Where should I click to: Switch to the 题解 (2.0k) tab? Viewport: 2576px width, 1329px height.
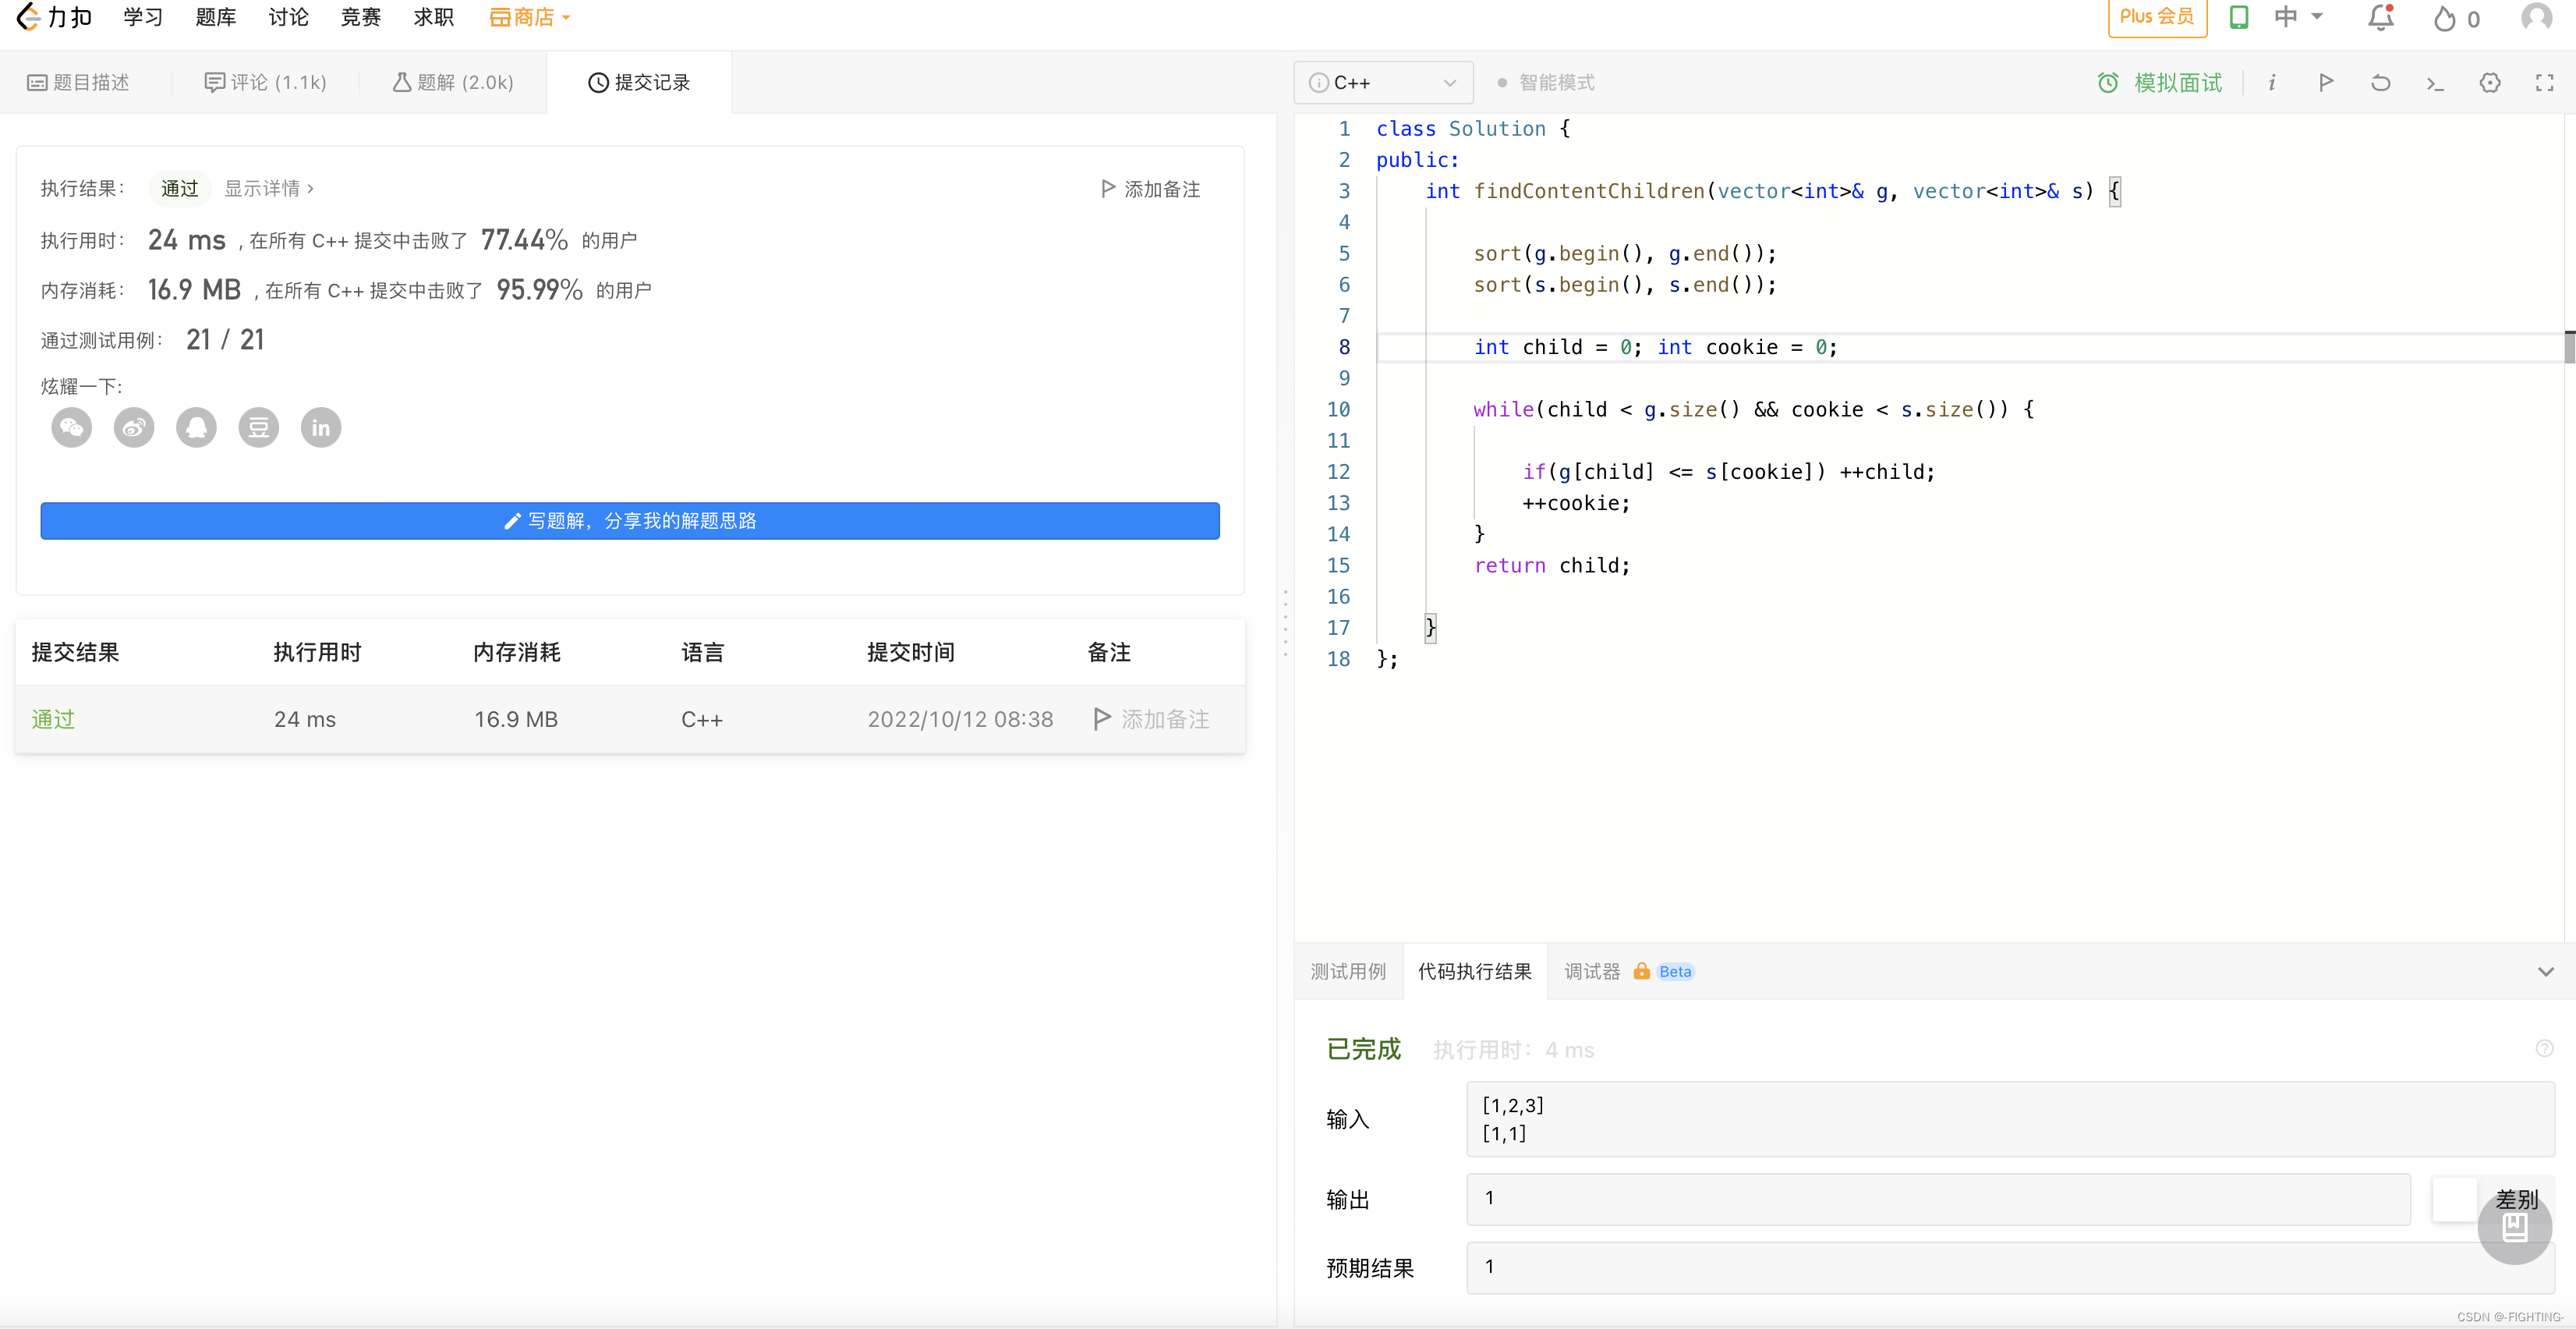click(453, 83)
